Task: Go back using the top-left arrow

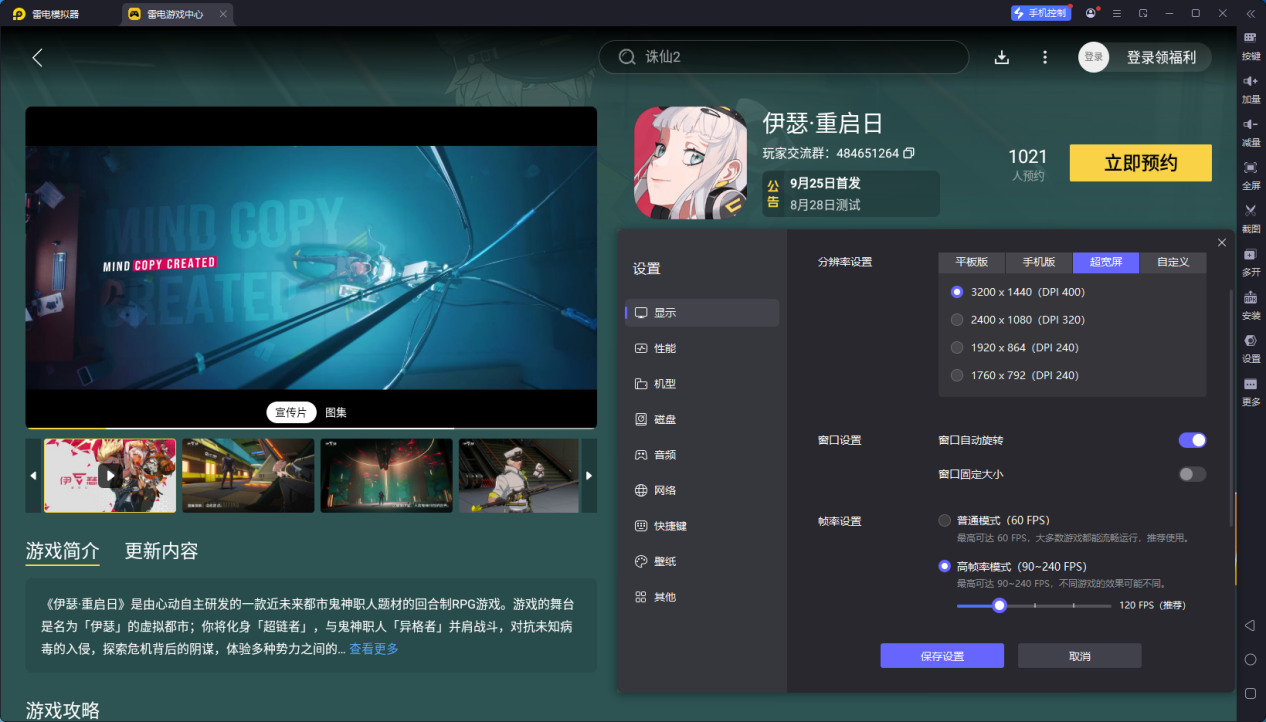Action: [37, 57]
